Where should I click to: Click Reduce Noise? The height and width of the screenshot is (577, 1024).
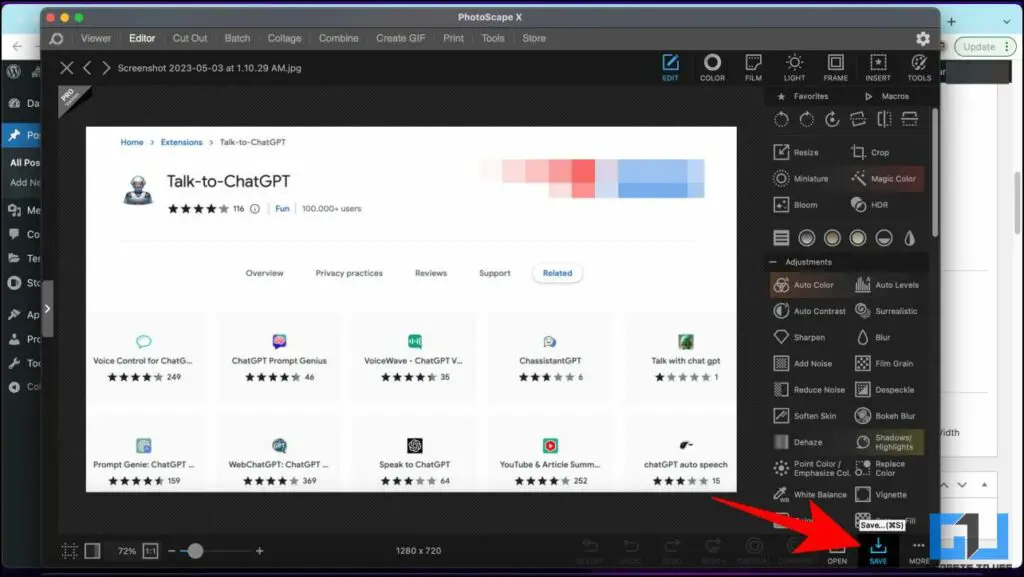coord(809,390)
